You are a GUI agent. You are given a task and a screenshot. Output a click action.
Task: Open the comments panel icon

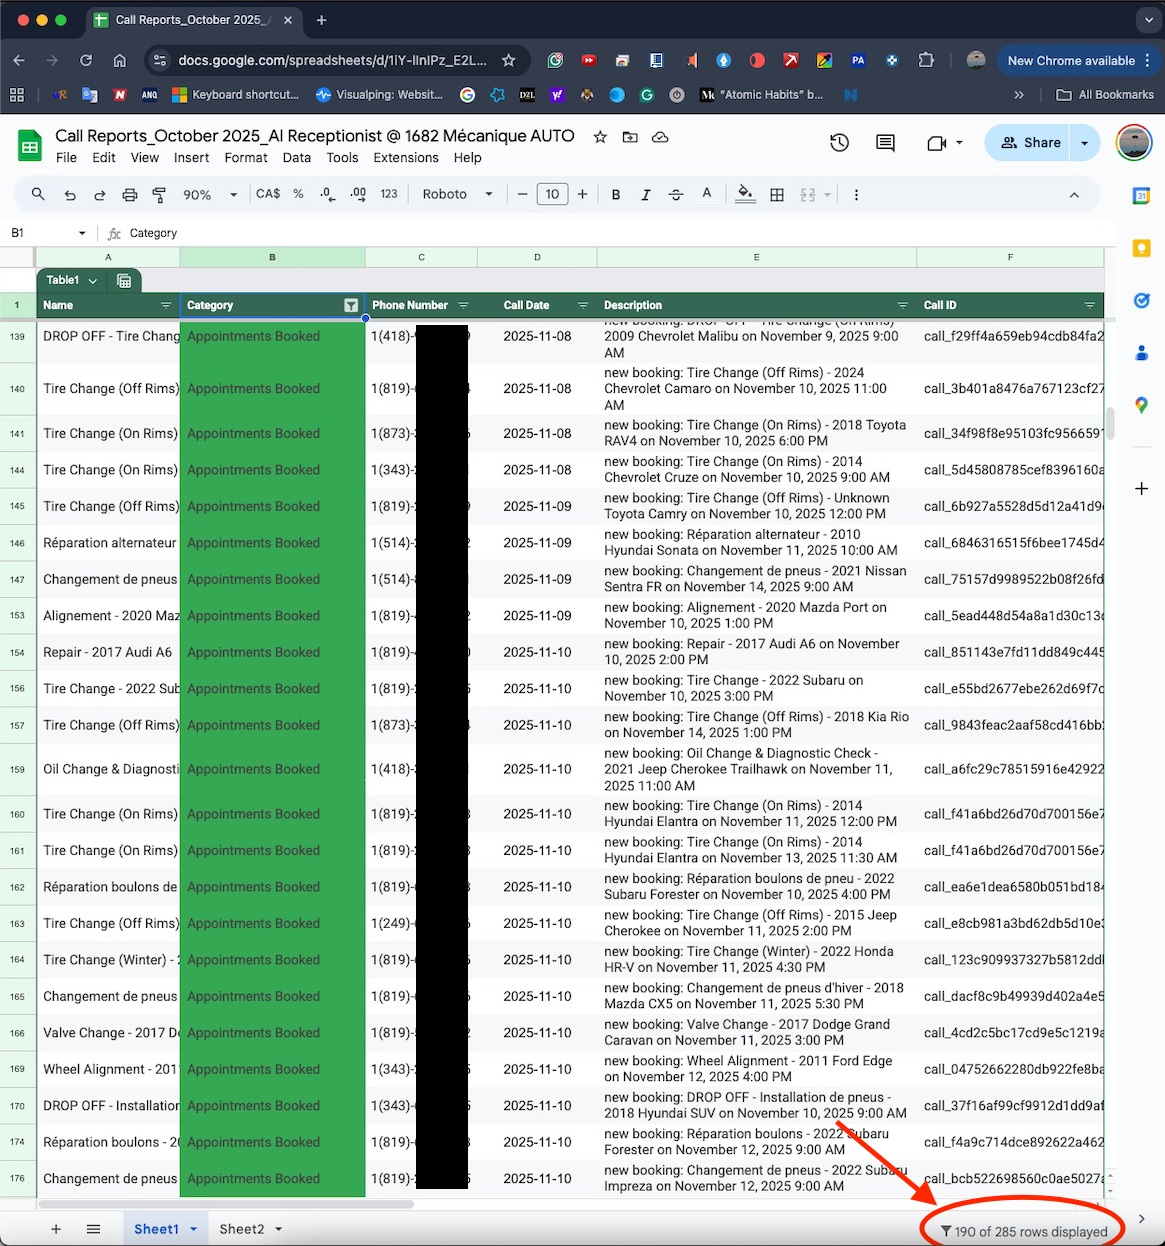(885, 143)
